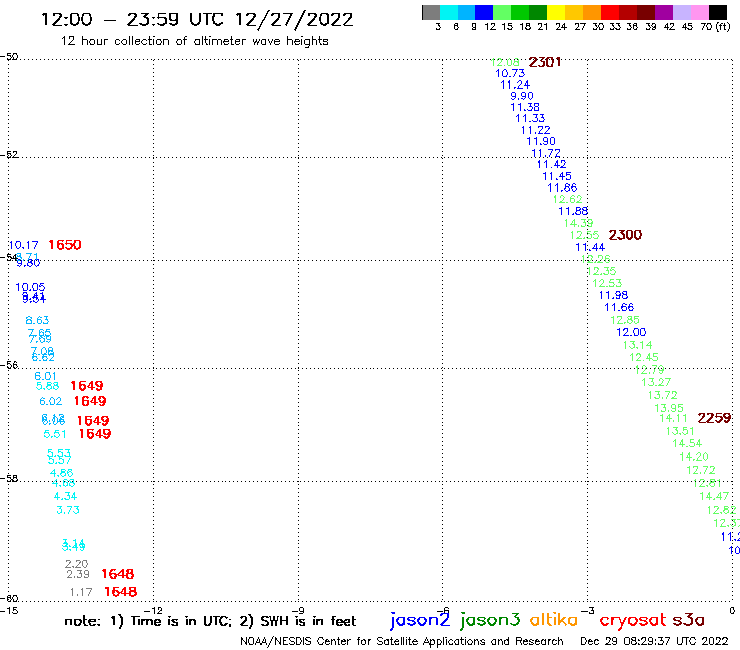Click the date range title at the top
740x650 pixels.
tap(197, 19)
